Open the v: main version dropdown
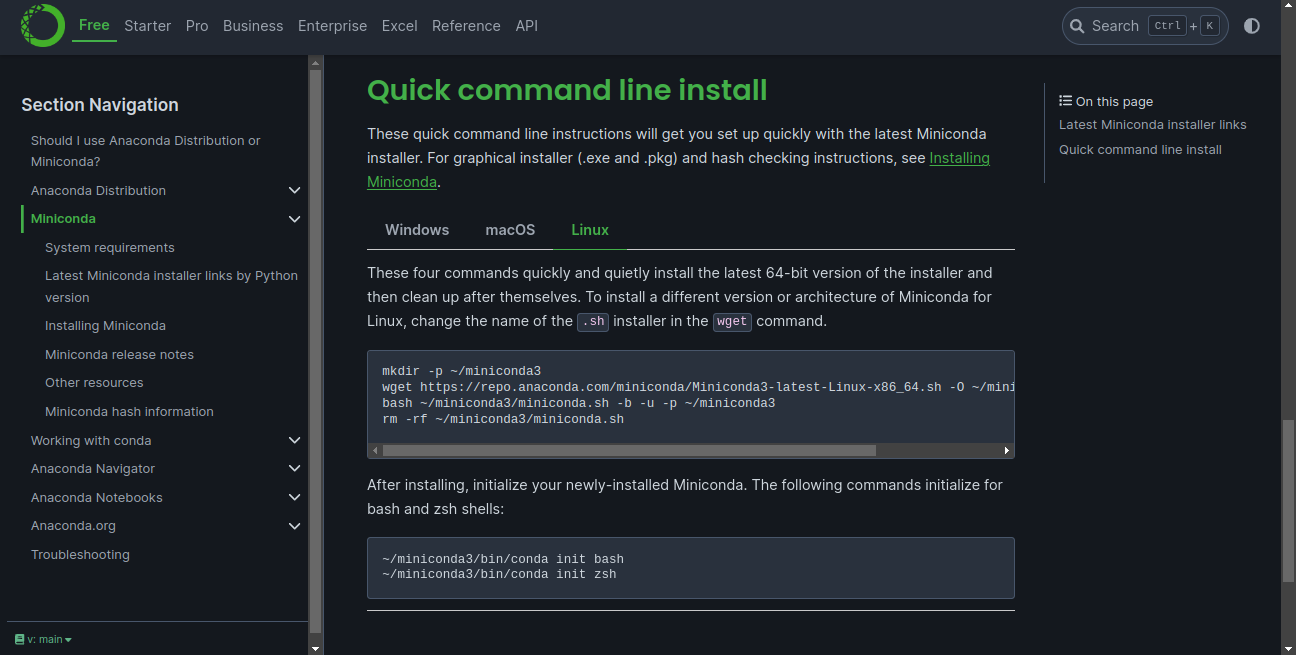 click(44, 639)
